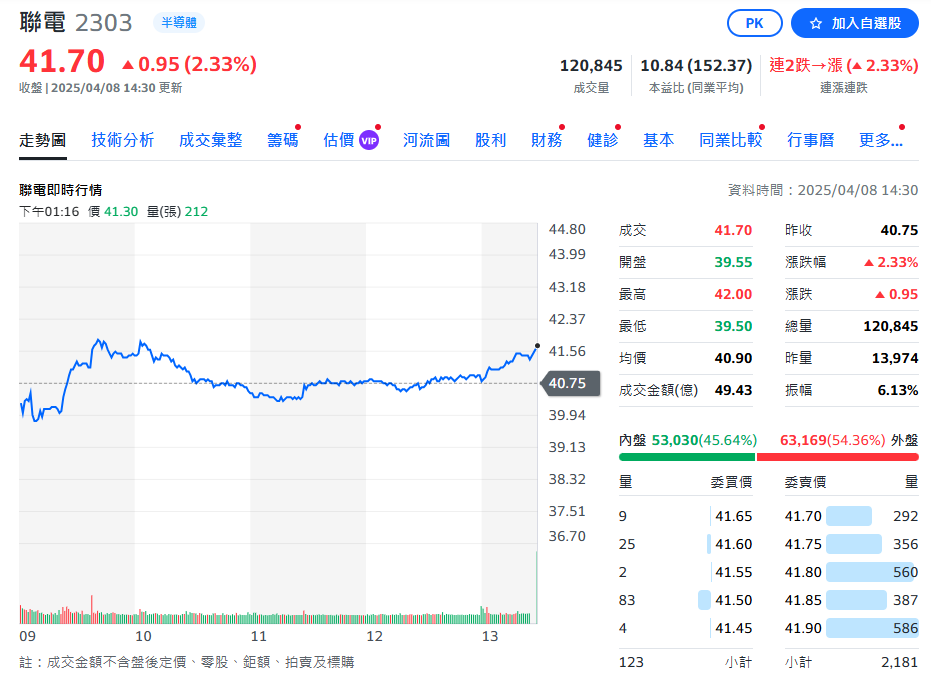Go to the 同業比較 tab
Viewport: 931px width, 679px height.
coord(730,140)
